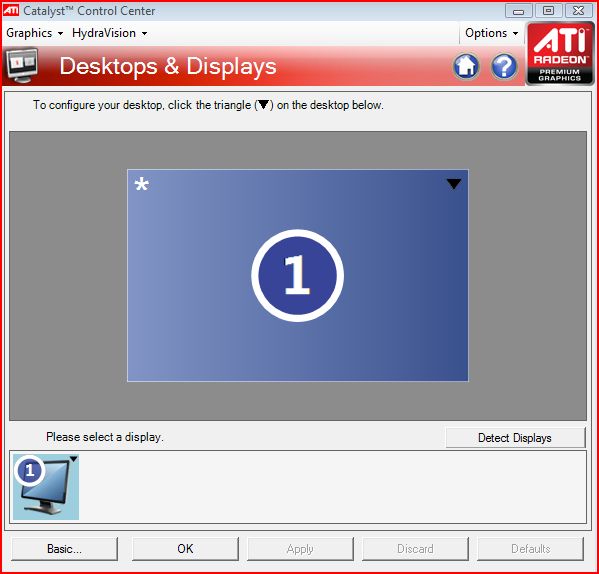Viewport: 599px width, 574px height.
Task: Expand the triangle menu on desktop 1
Action: pyautogui.click(x=453, y=184)
